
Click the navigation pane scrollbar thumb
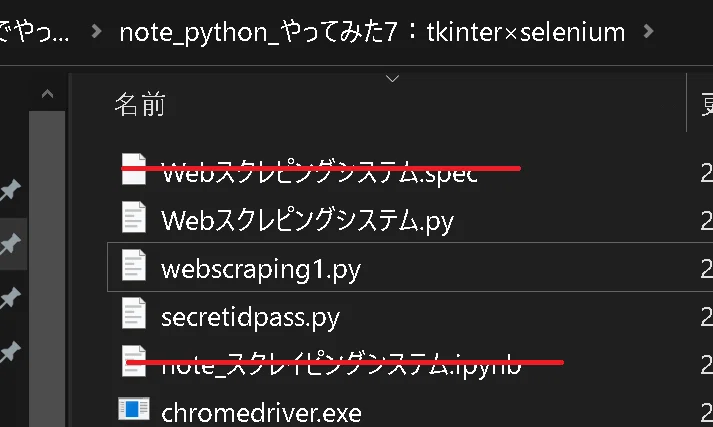(47, 268)
